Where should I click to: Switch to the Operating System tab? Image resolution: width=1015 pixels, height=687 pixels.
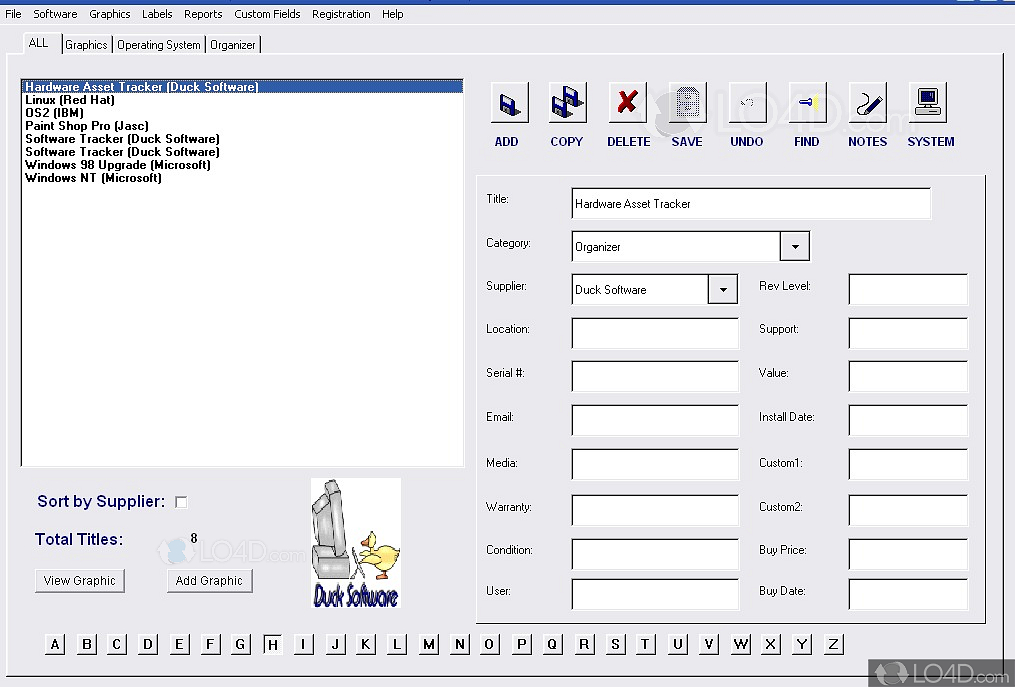click(x=159, y=45)
